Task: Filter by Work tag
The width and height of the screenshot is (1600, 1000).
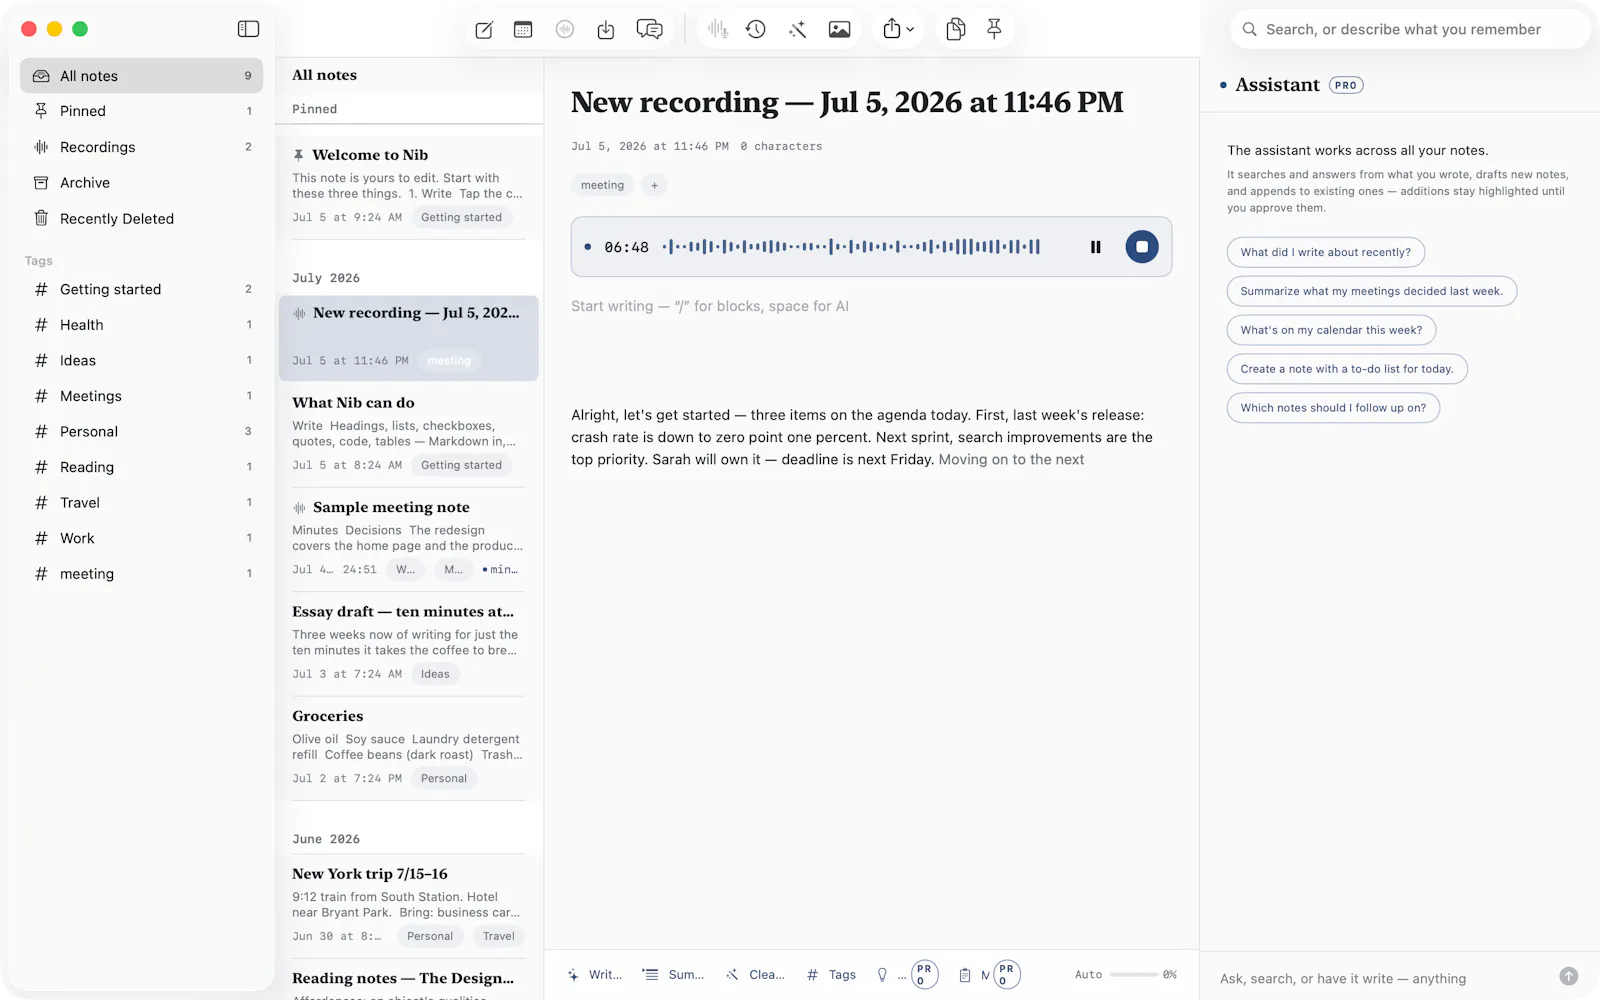Action: (141, 538)
